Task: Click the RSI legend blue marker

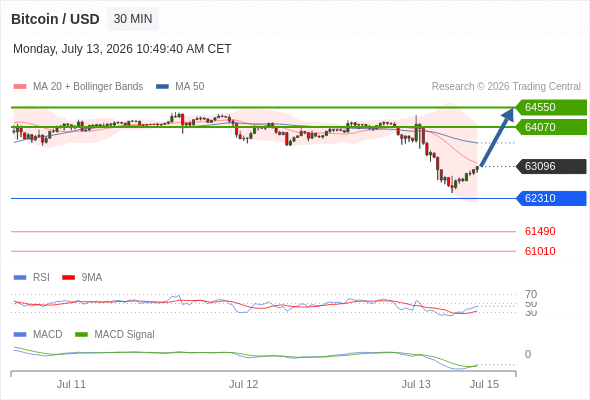Action: pos(20,278)
